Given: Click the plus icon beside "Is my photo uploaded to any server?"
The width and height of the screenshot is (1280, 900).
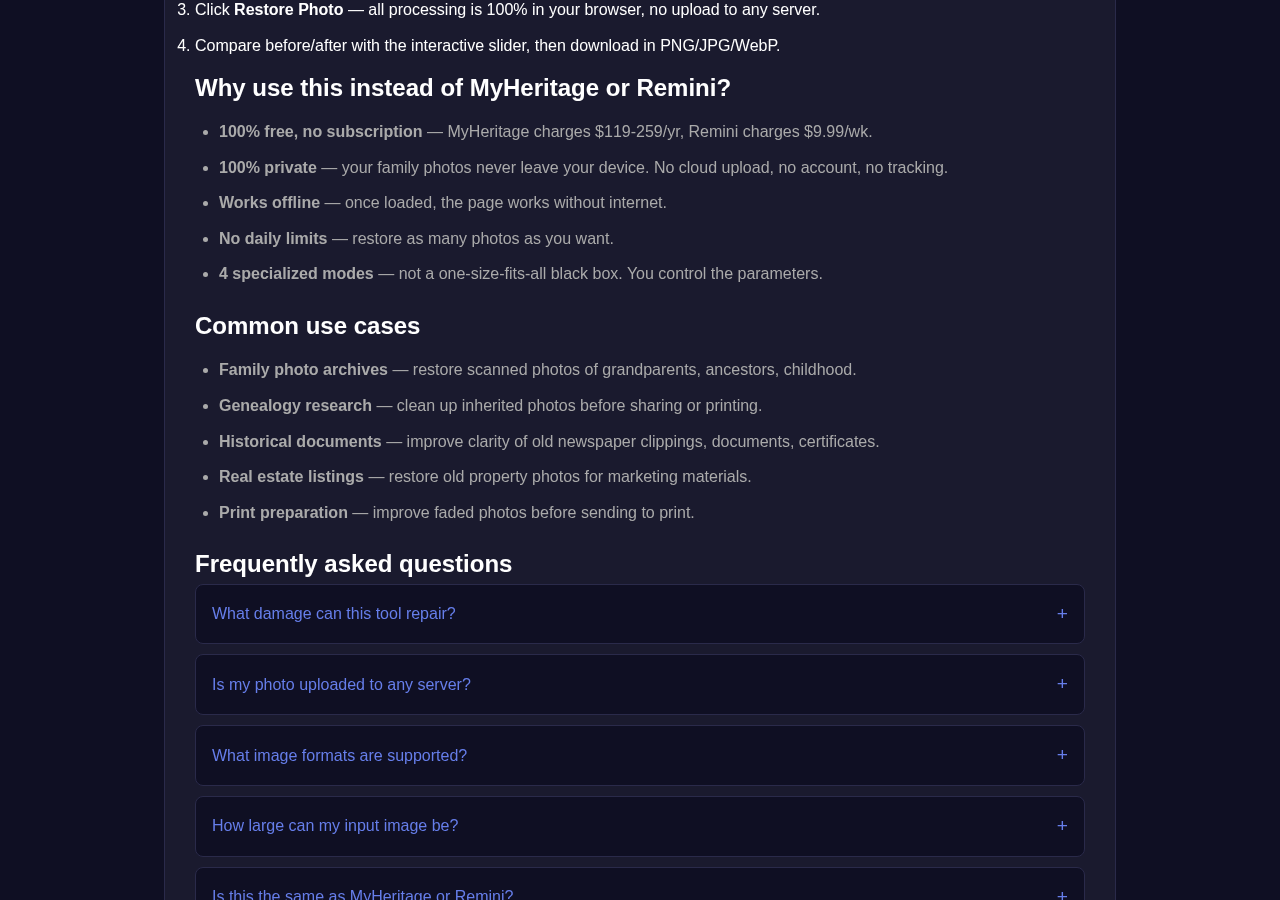Looking at the screenshot, I should [1062, 684].
